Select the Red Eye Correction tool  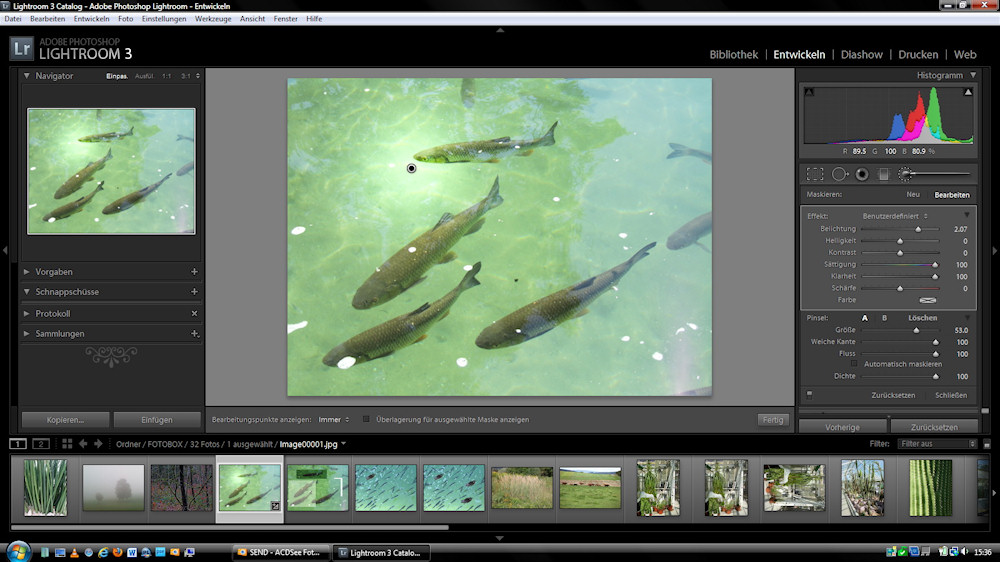click(x=861, y=174)
